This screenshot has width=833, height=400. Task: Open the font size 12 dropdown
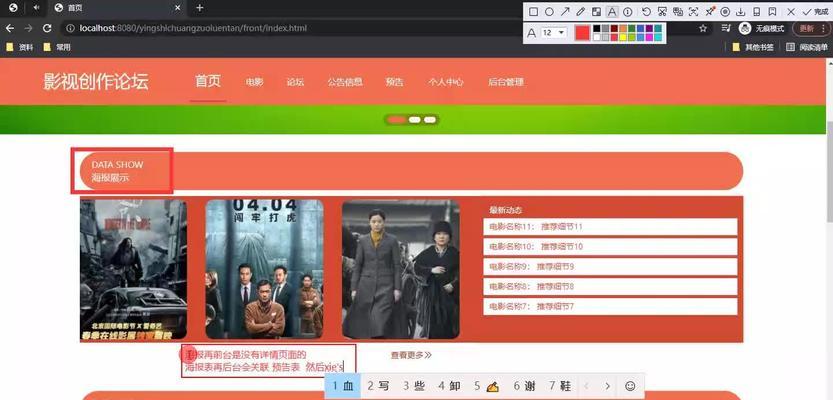click(554, 33)
